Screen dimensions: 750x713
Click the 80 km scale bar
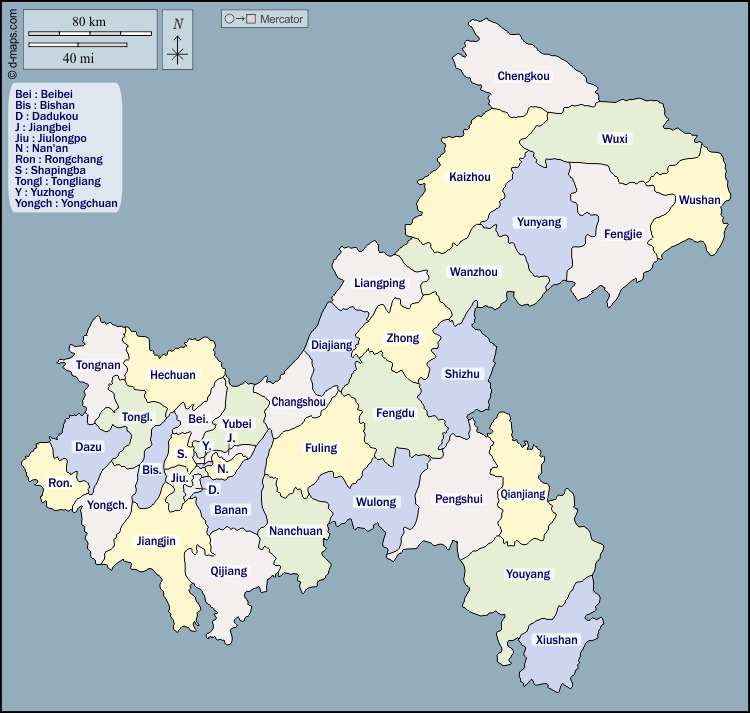click(90, 34)
